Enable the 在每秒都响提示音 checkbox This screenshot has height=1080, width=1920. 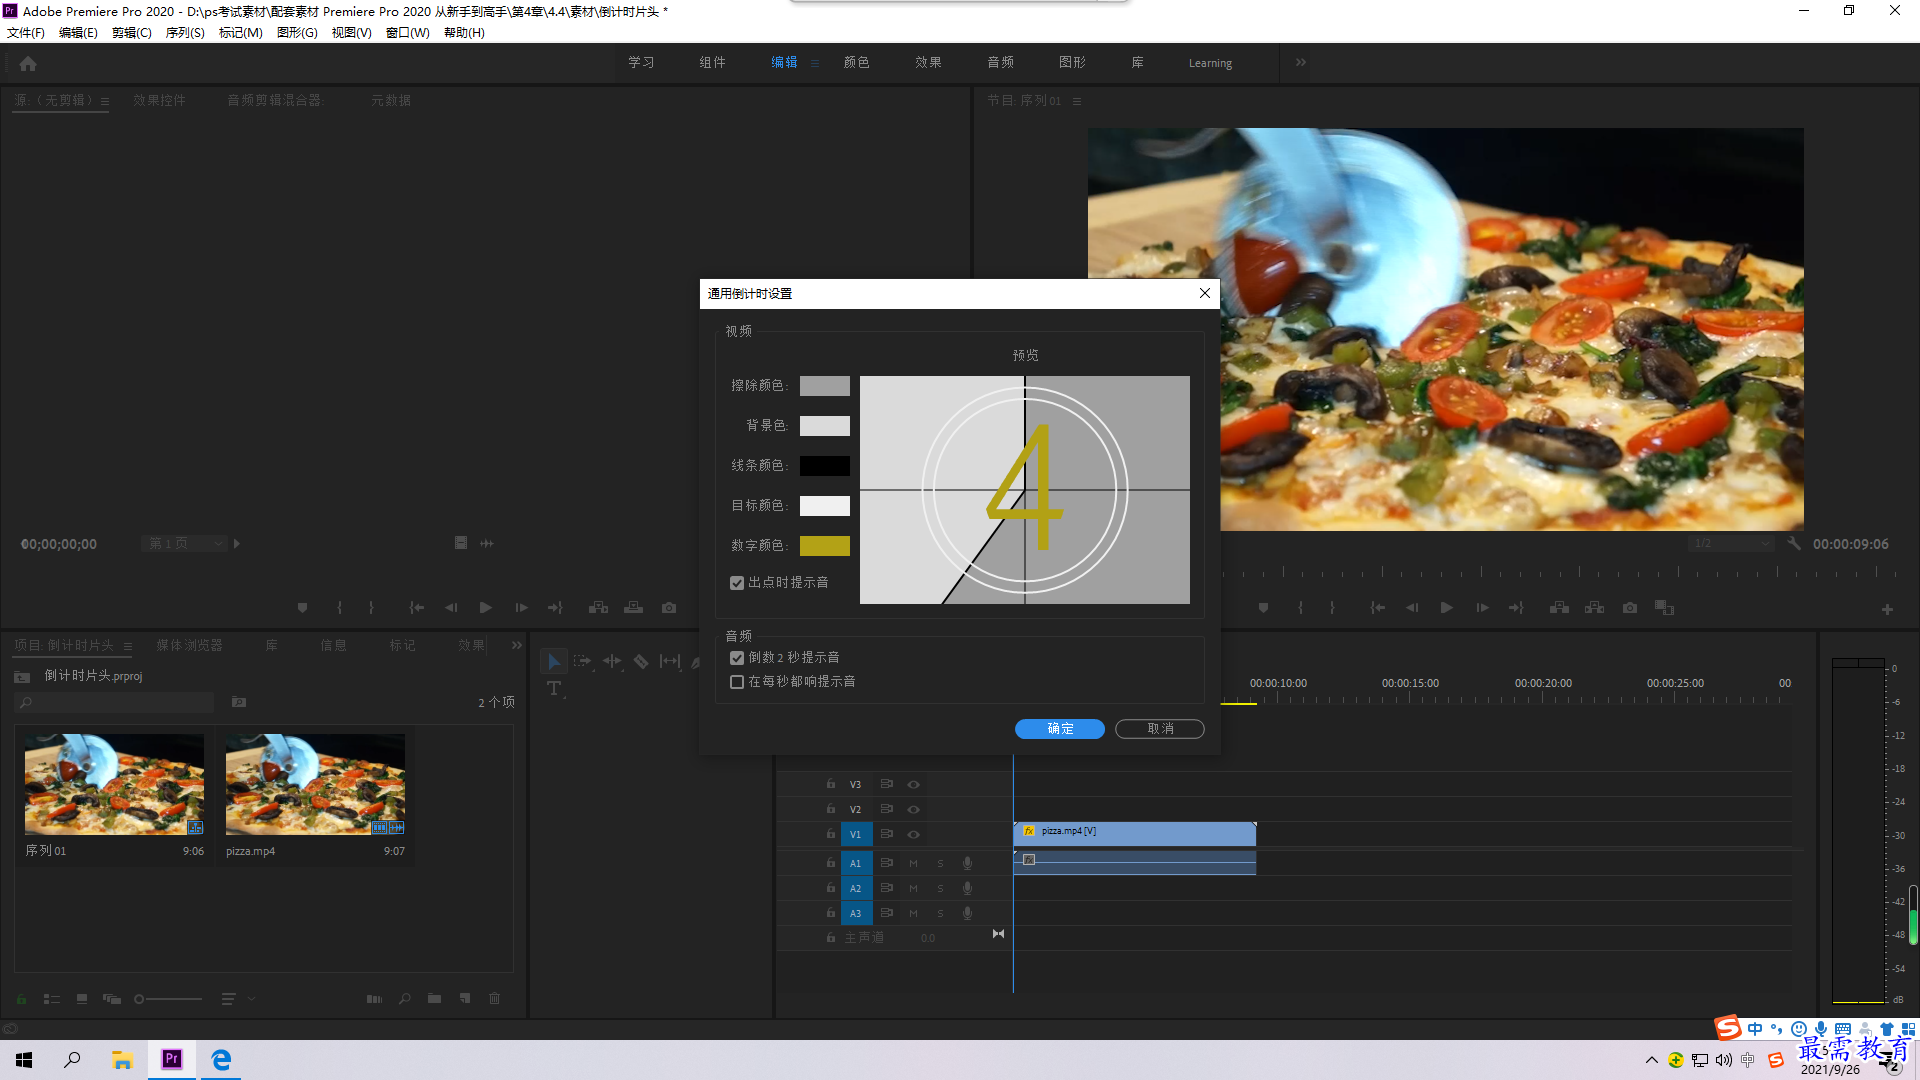click(737, 682)
